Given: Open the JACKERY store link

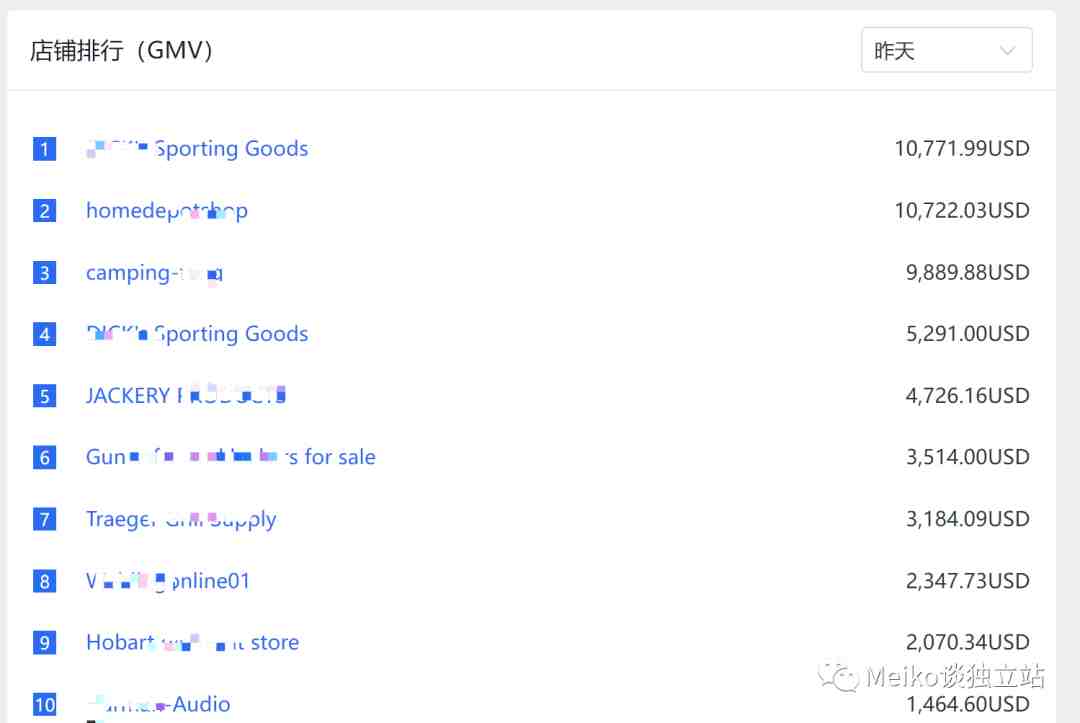Looking at the screenshot, I should pyautogui.click(x=185, y=396).
